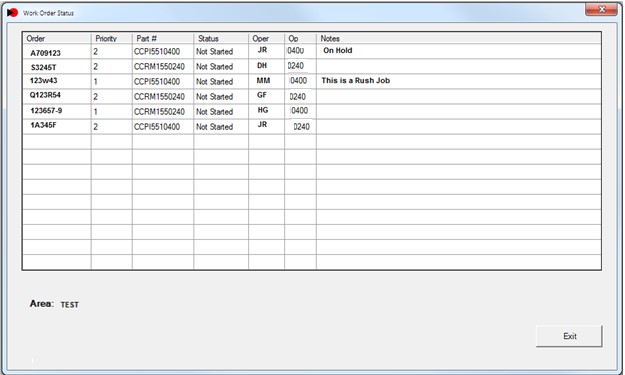This screenshot has width=625, height=375.
Task: Click Op value 0400 for order A709123
Action: (296, 51)
